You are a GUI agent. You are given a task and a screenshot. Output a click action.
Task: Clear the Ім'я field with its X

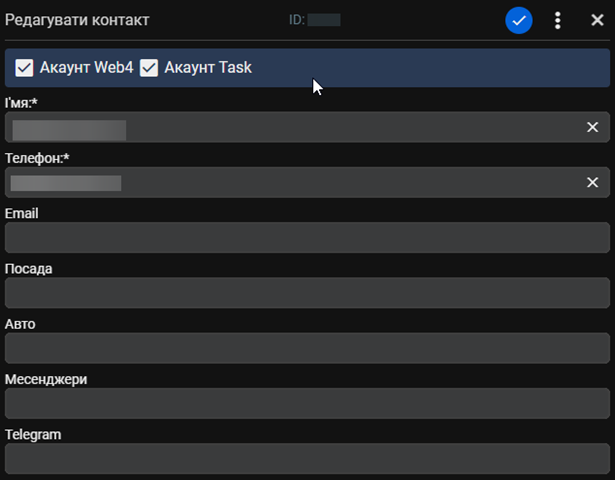click(x=592, y=127)
